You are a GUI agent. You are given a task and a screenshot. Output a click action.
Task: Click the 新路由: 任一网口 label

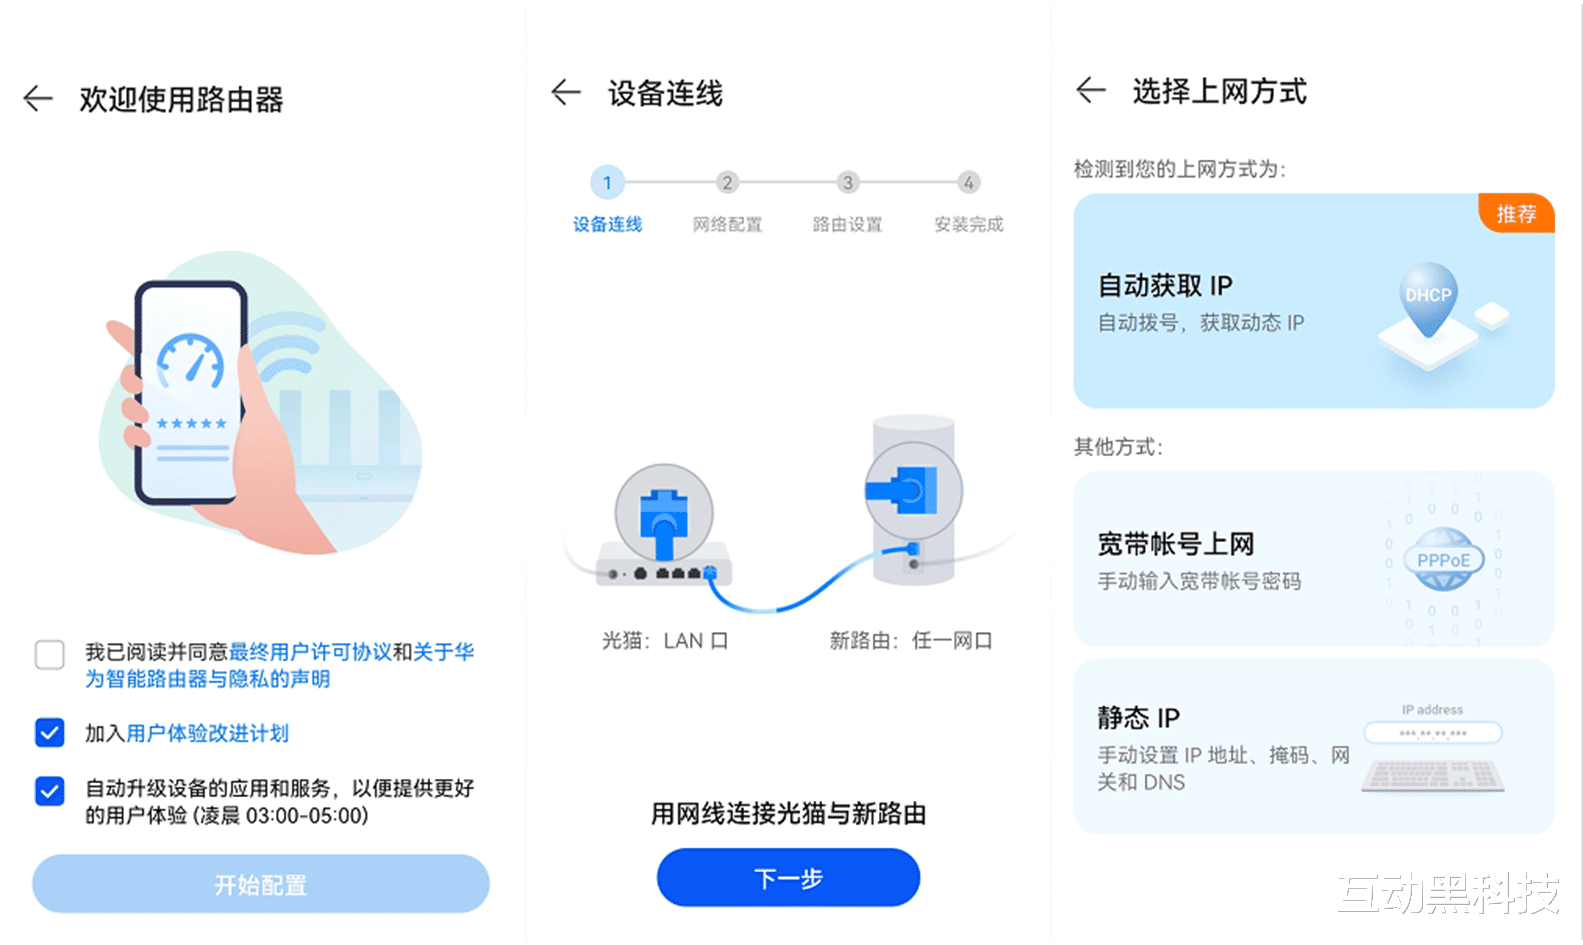tap(911, 641)
